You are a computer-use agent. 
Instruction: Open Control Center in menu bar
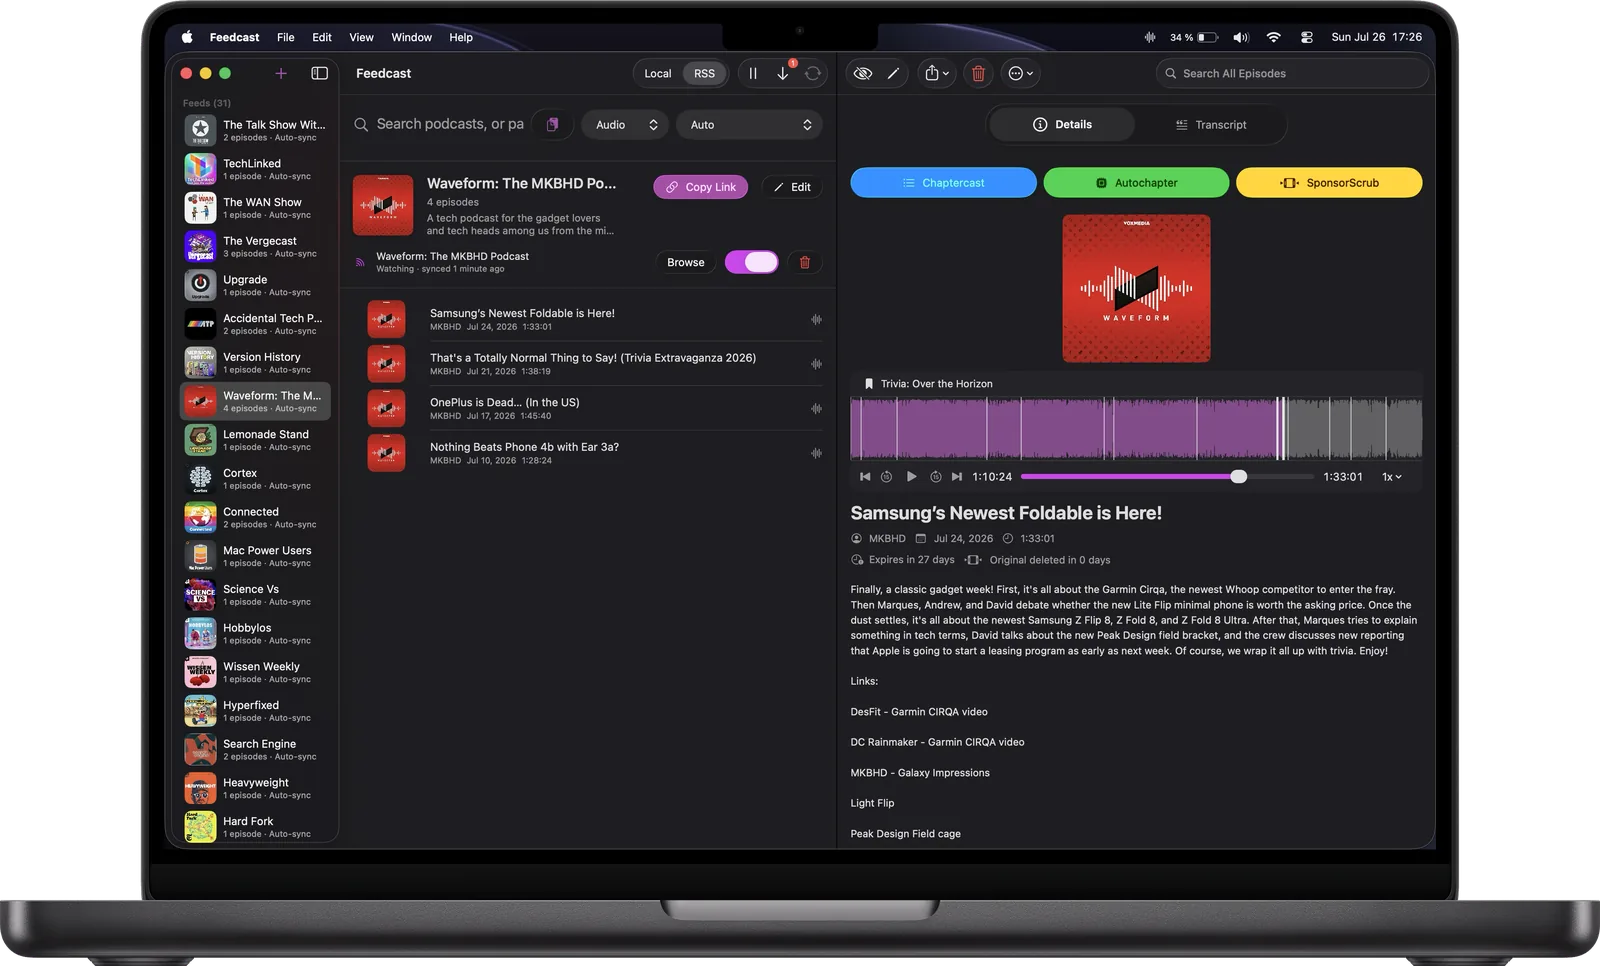1306,37
